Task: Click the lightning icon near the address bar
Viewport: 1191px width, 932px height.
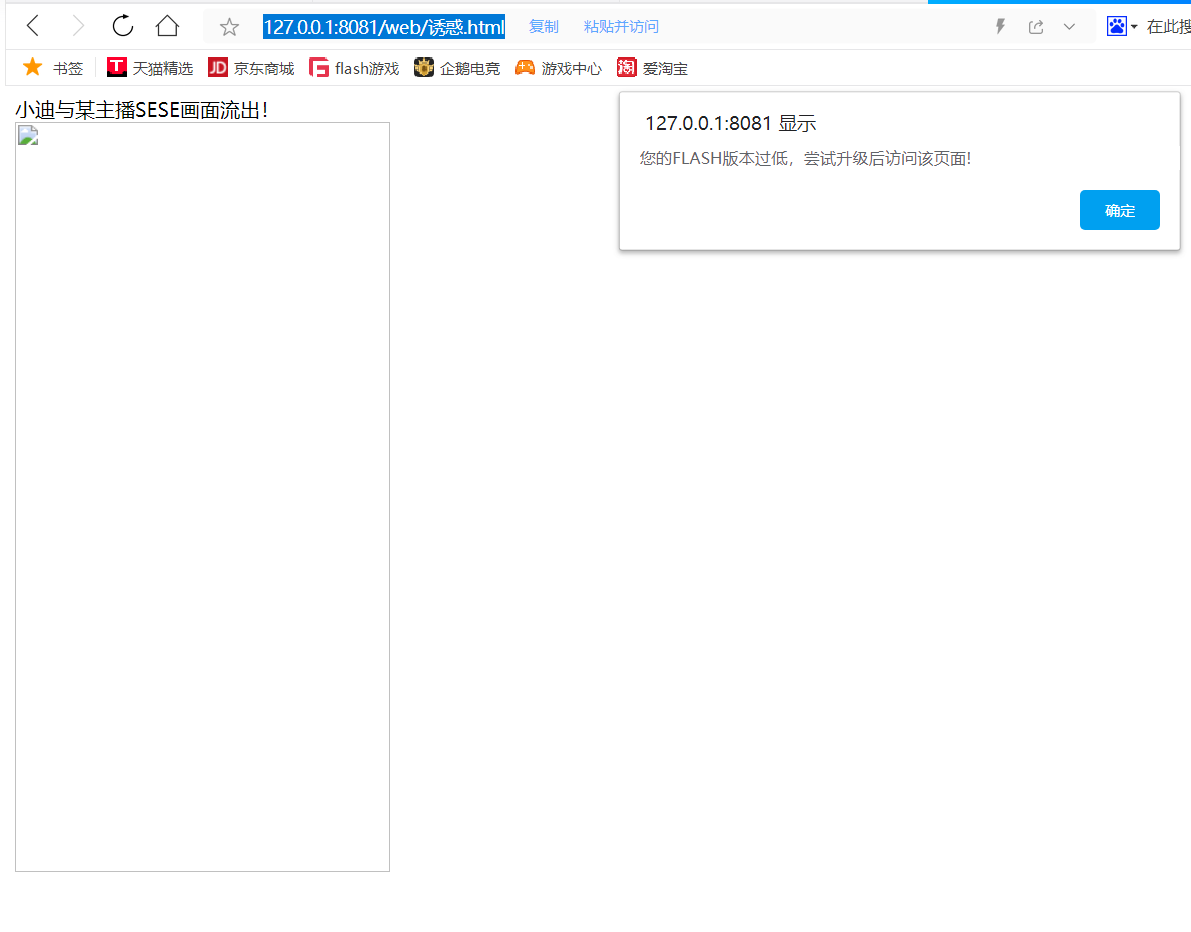Action: (x=999, y=26)
